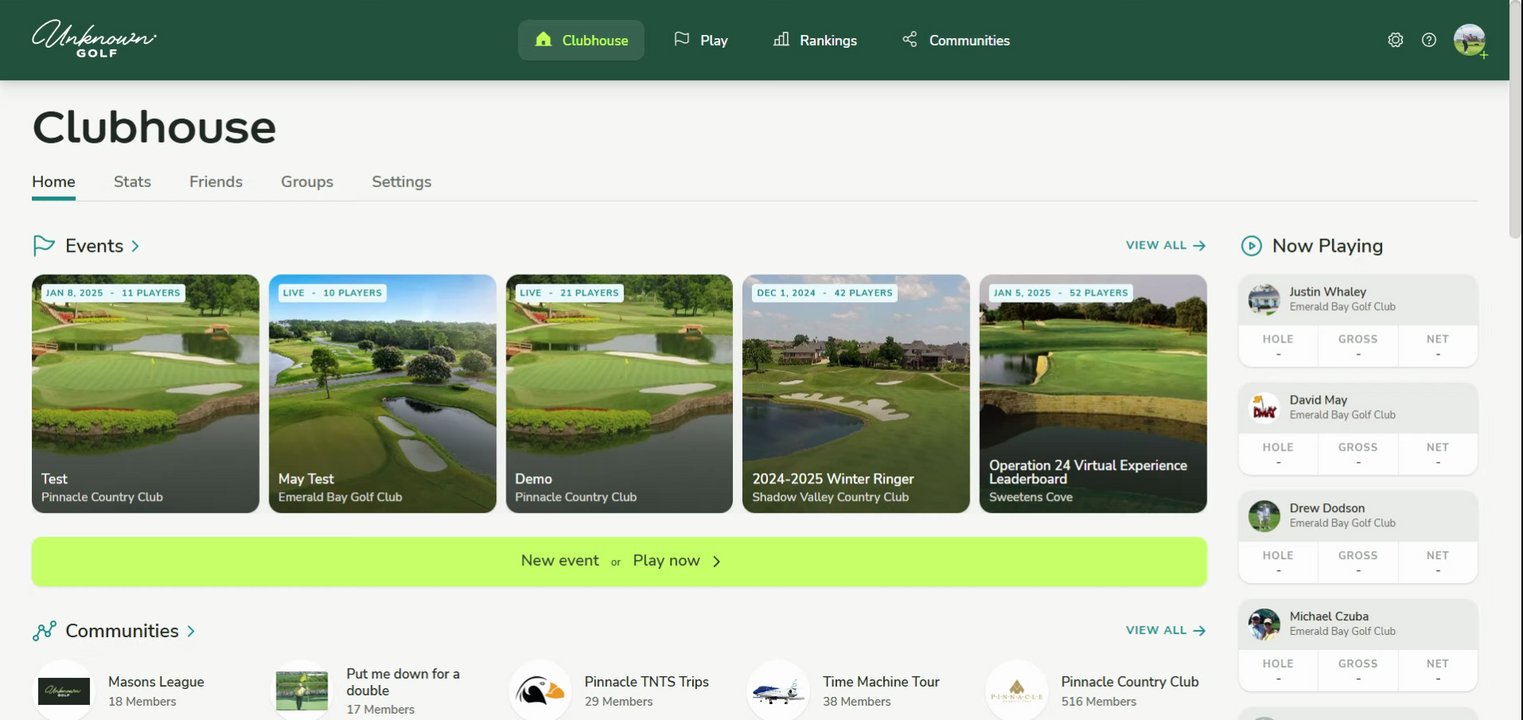Expand Communities heading chevron
1523x720 pixels.
190,631
